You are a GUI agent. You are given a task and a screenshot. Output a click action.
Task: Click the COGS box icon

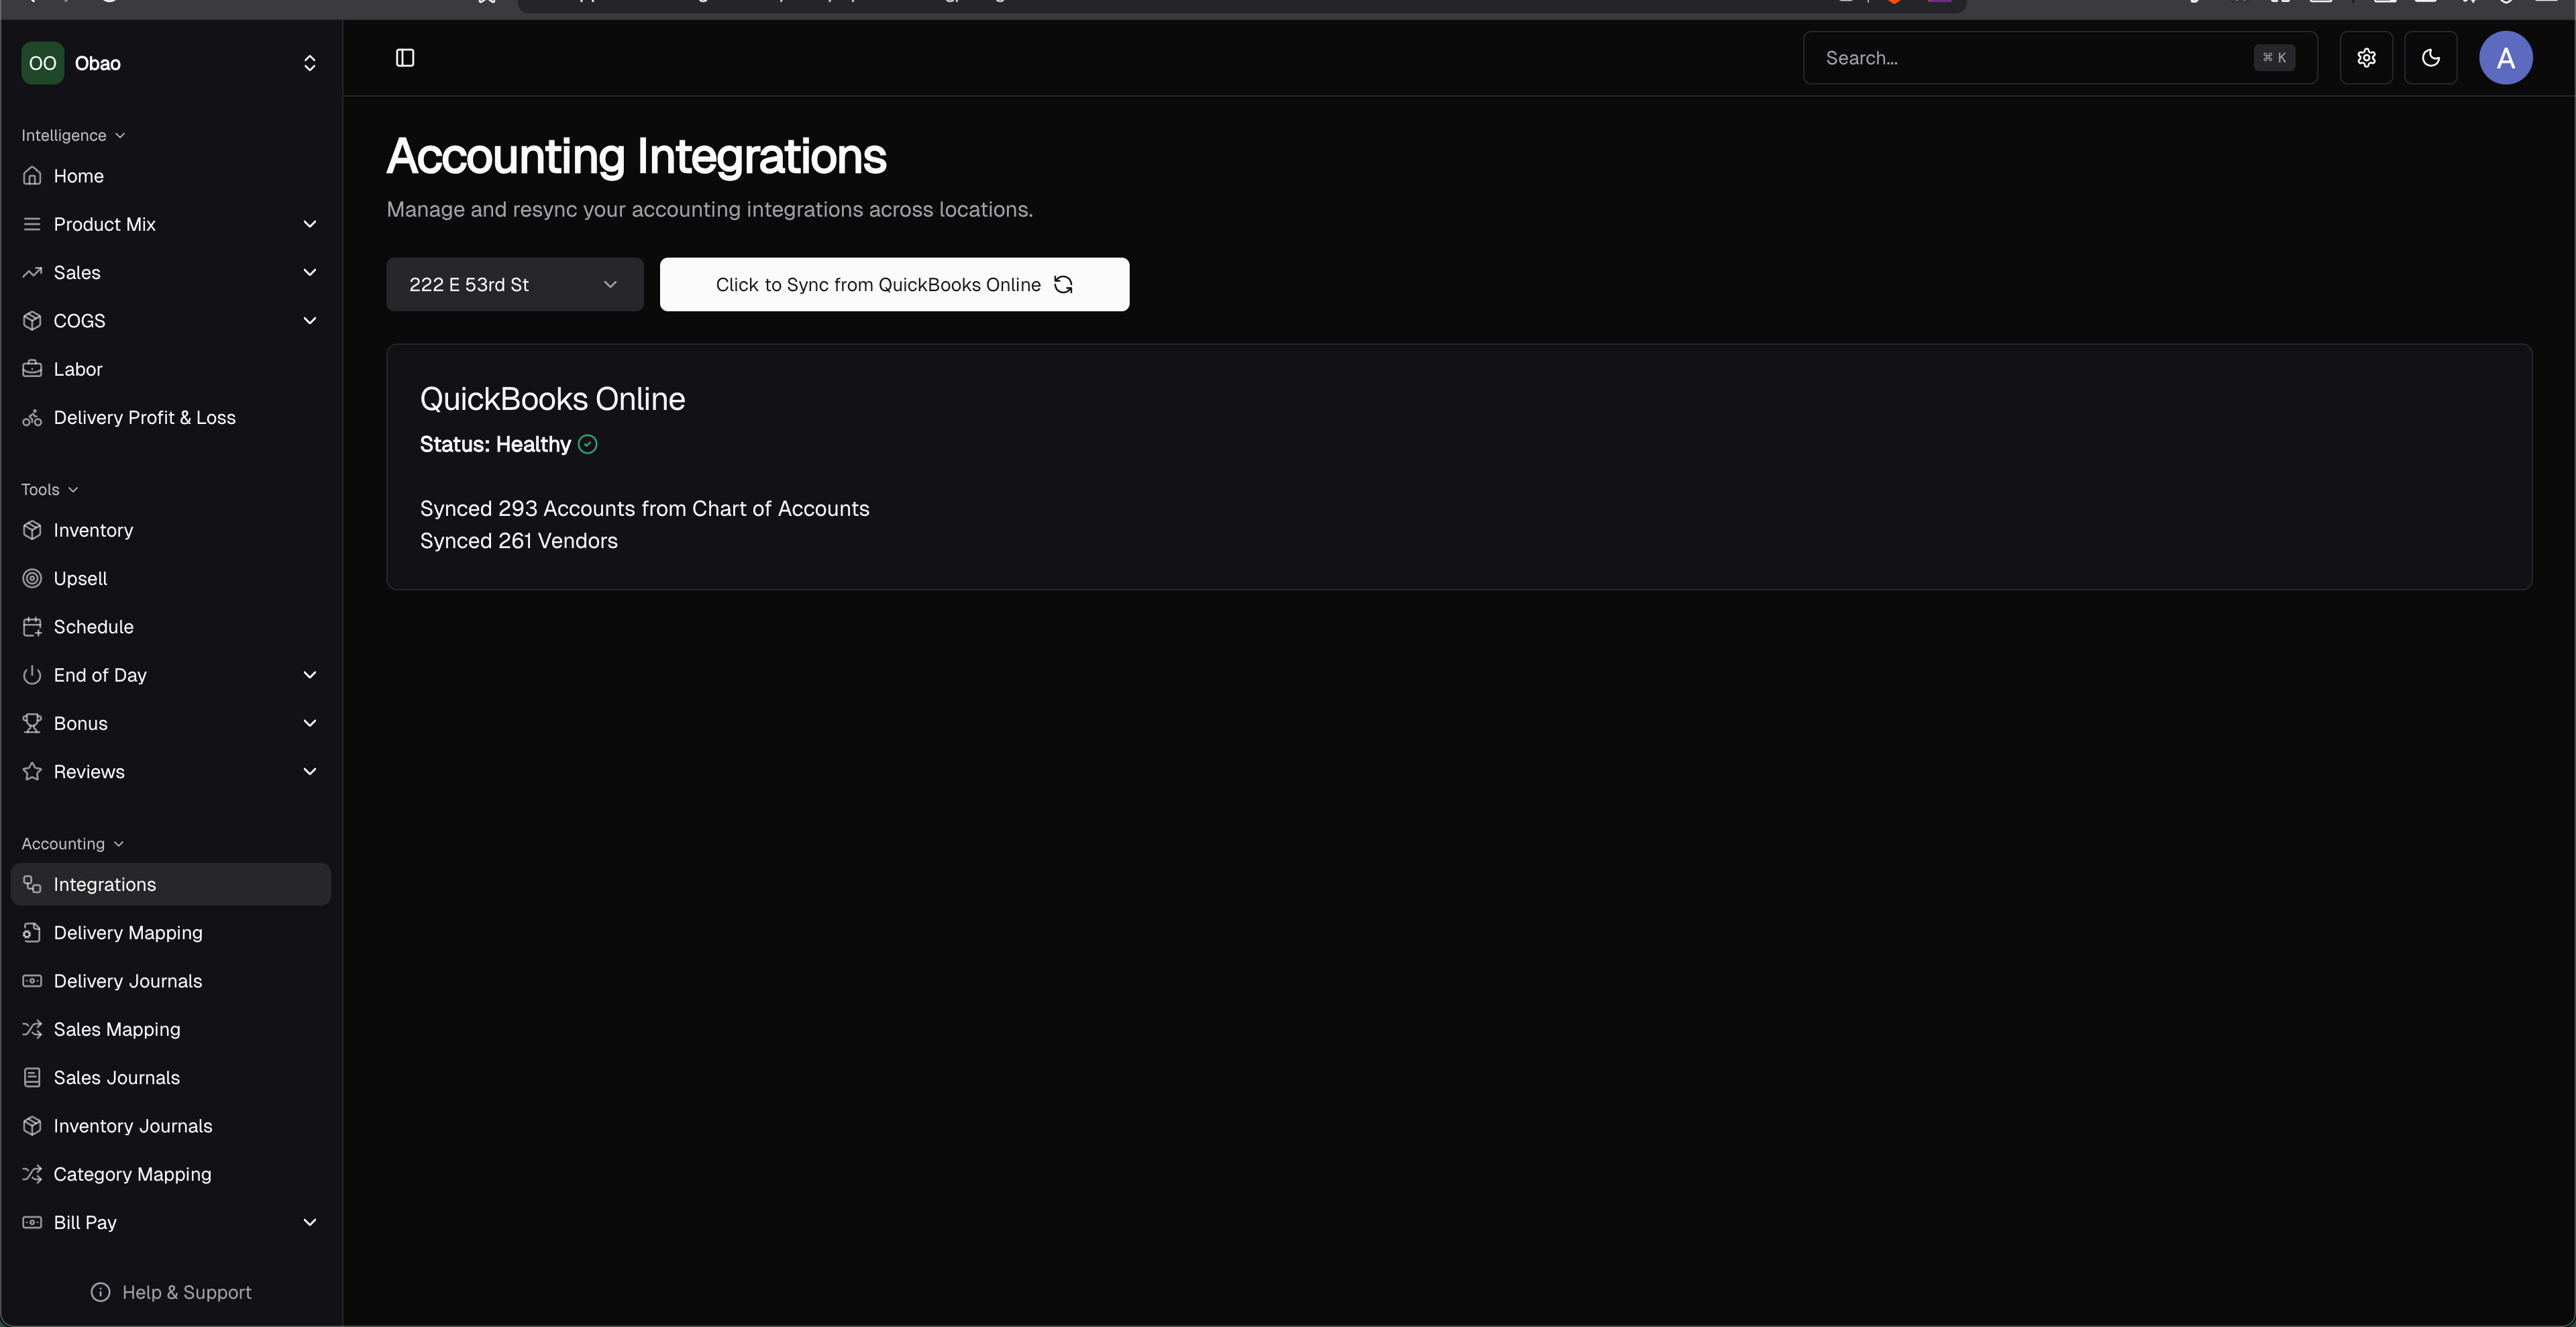click(32, 321)
